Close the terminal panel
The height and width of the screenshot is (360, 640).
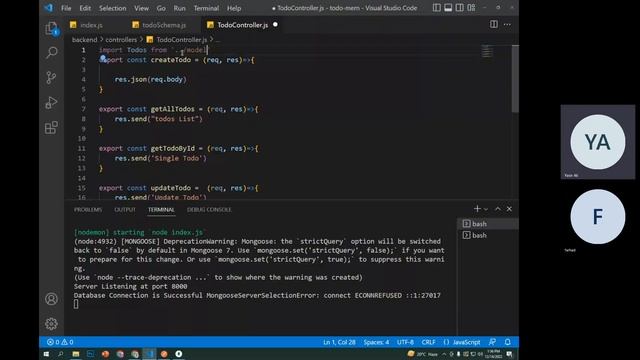(x=509, y=209)
